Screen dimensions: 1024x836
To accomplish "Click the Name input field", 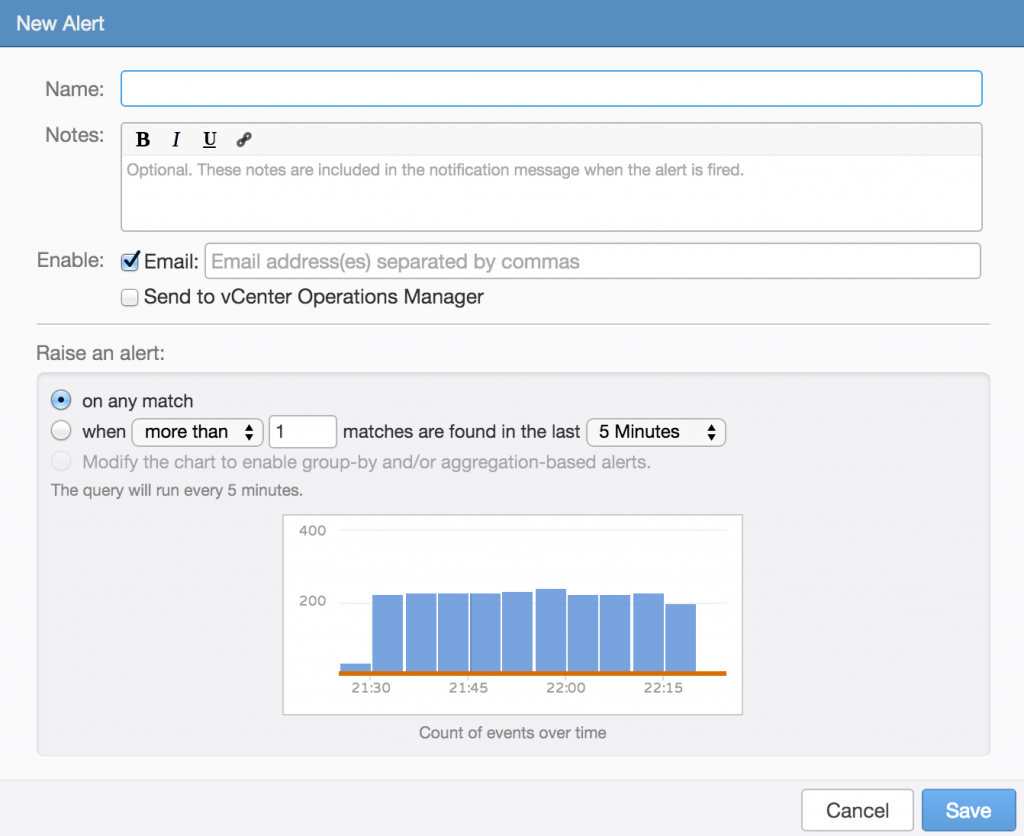I will pos(550,88).
